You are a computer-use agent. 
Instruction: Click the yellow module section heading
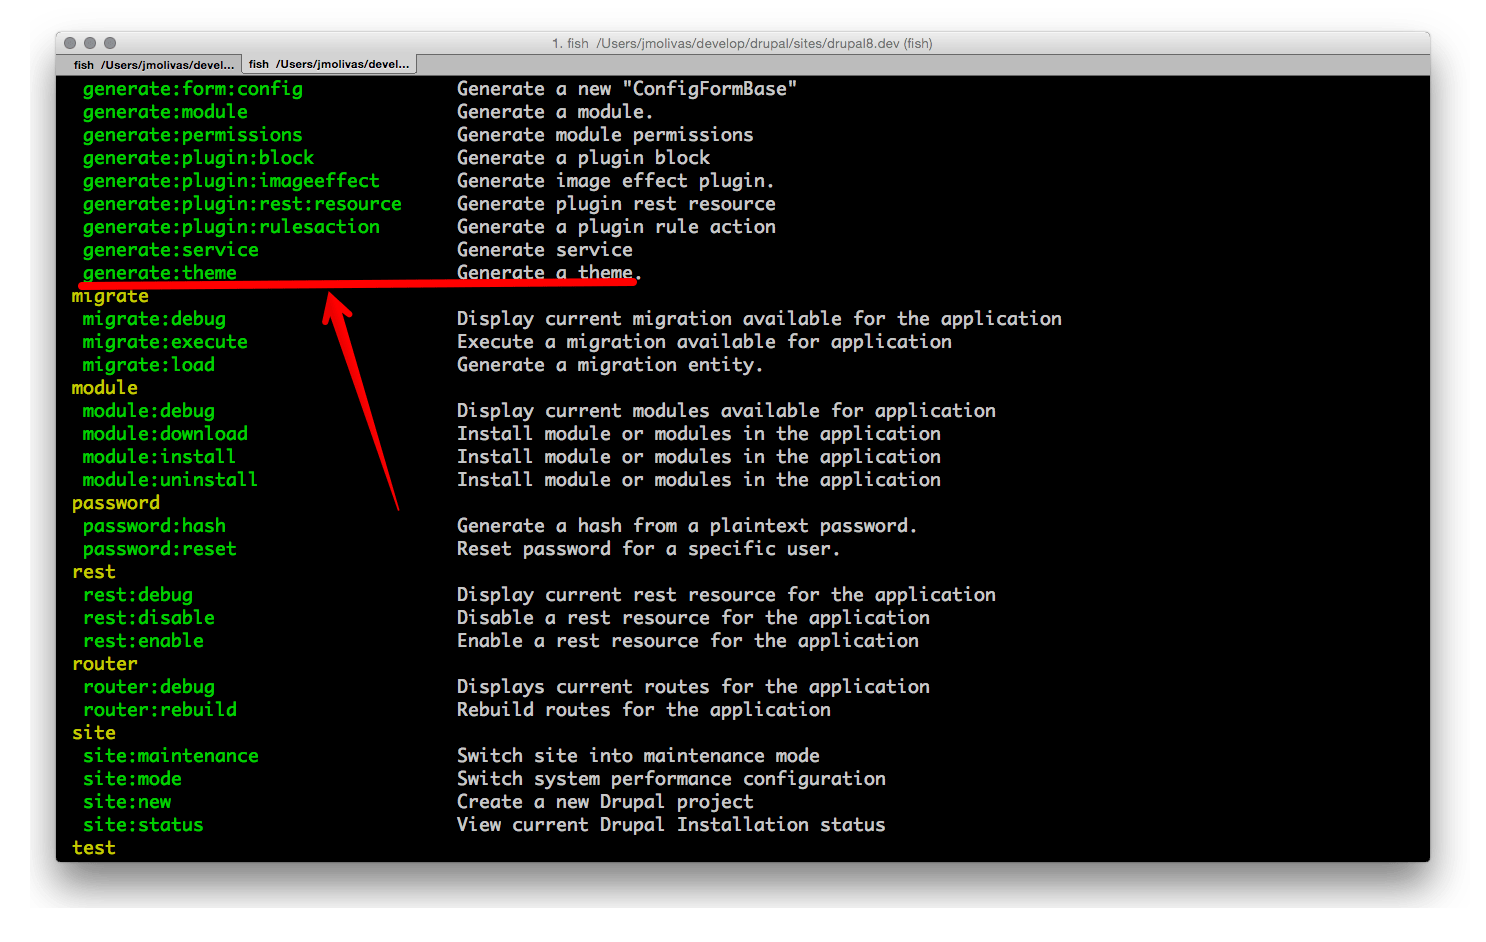pyautogui.click(x=105, y=388)
